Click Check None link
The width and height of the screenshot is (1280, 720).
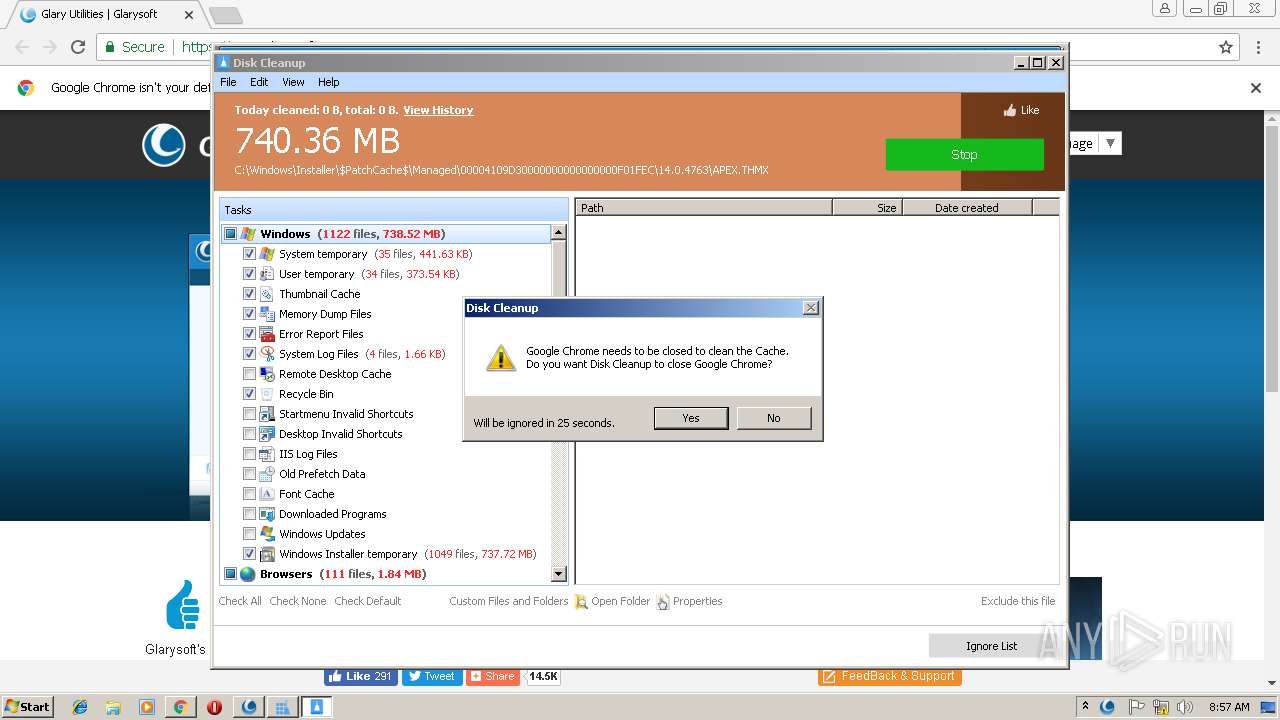(x=298, y=601)
